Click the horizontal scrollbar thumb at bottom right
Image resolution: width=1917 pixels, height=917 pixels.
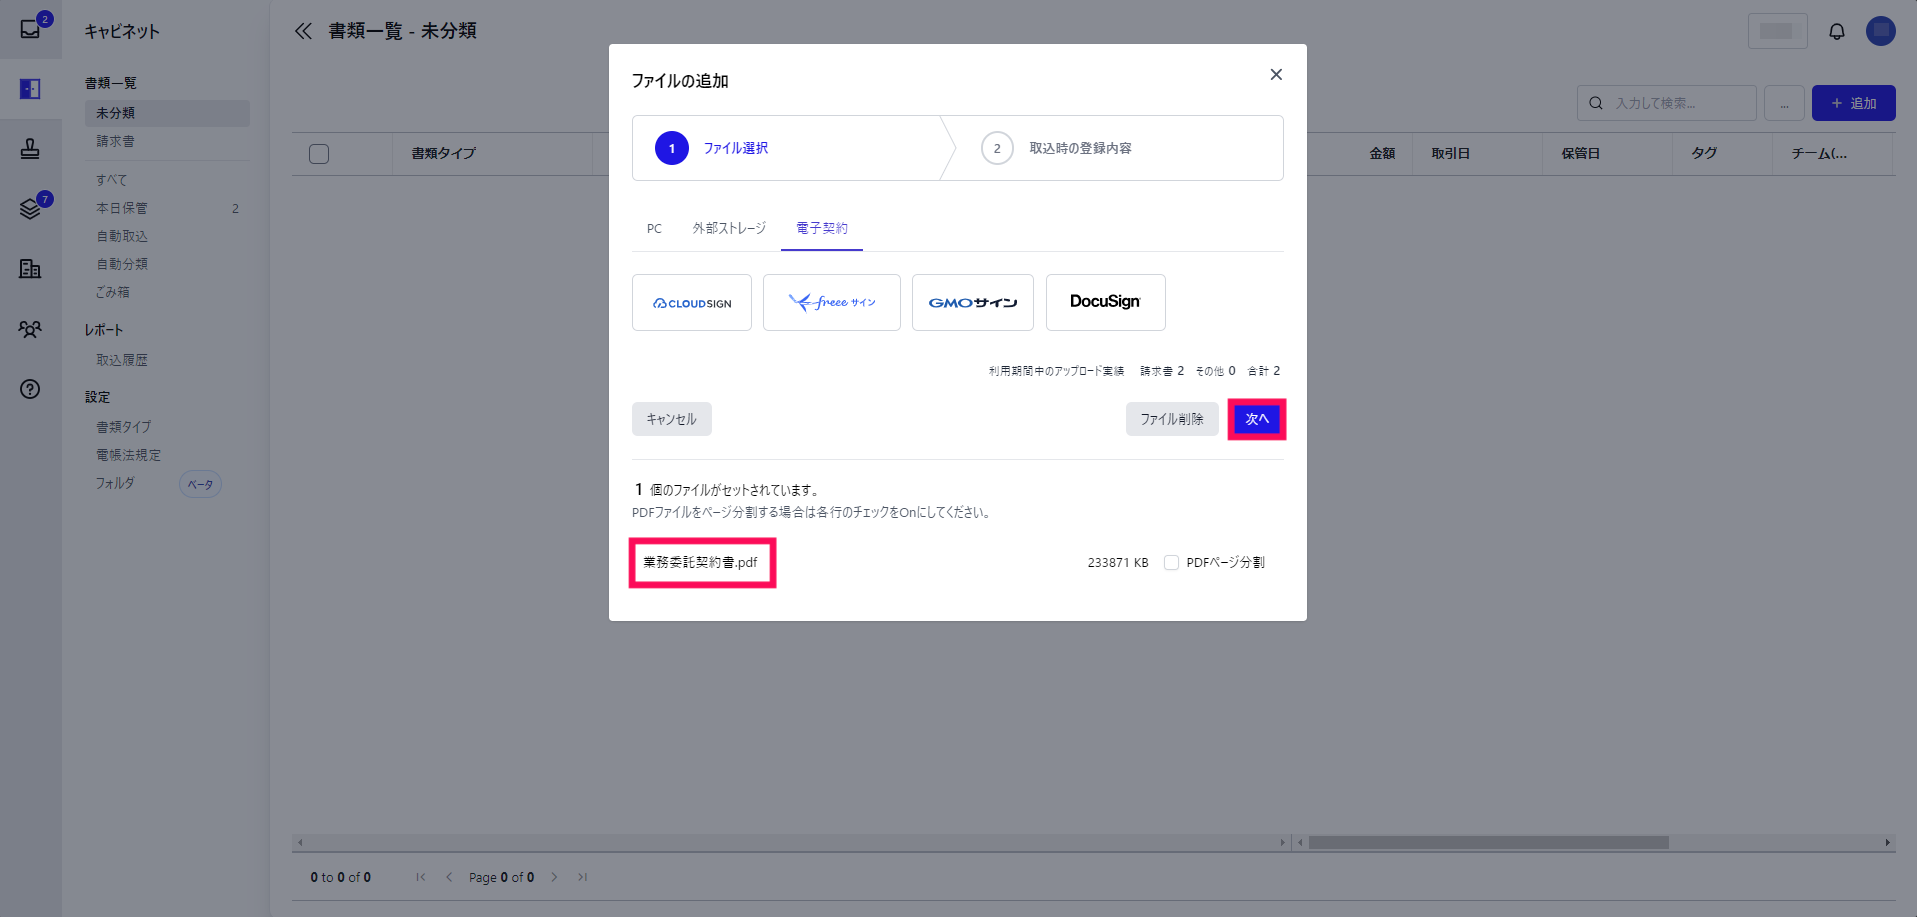pos(1488,842)
